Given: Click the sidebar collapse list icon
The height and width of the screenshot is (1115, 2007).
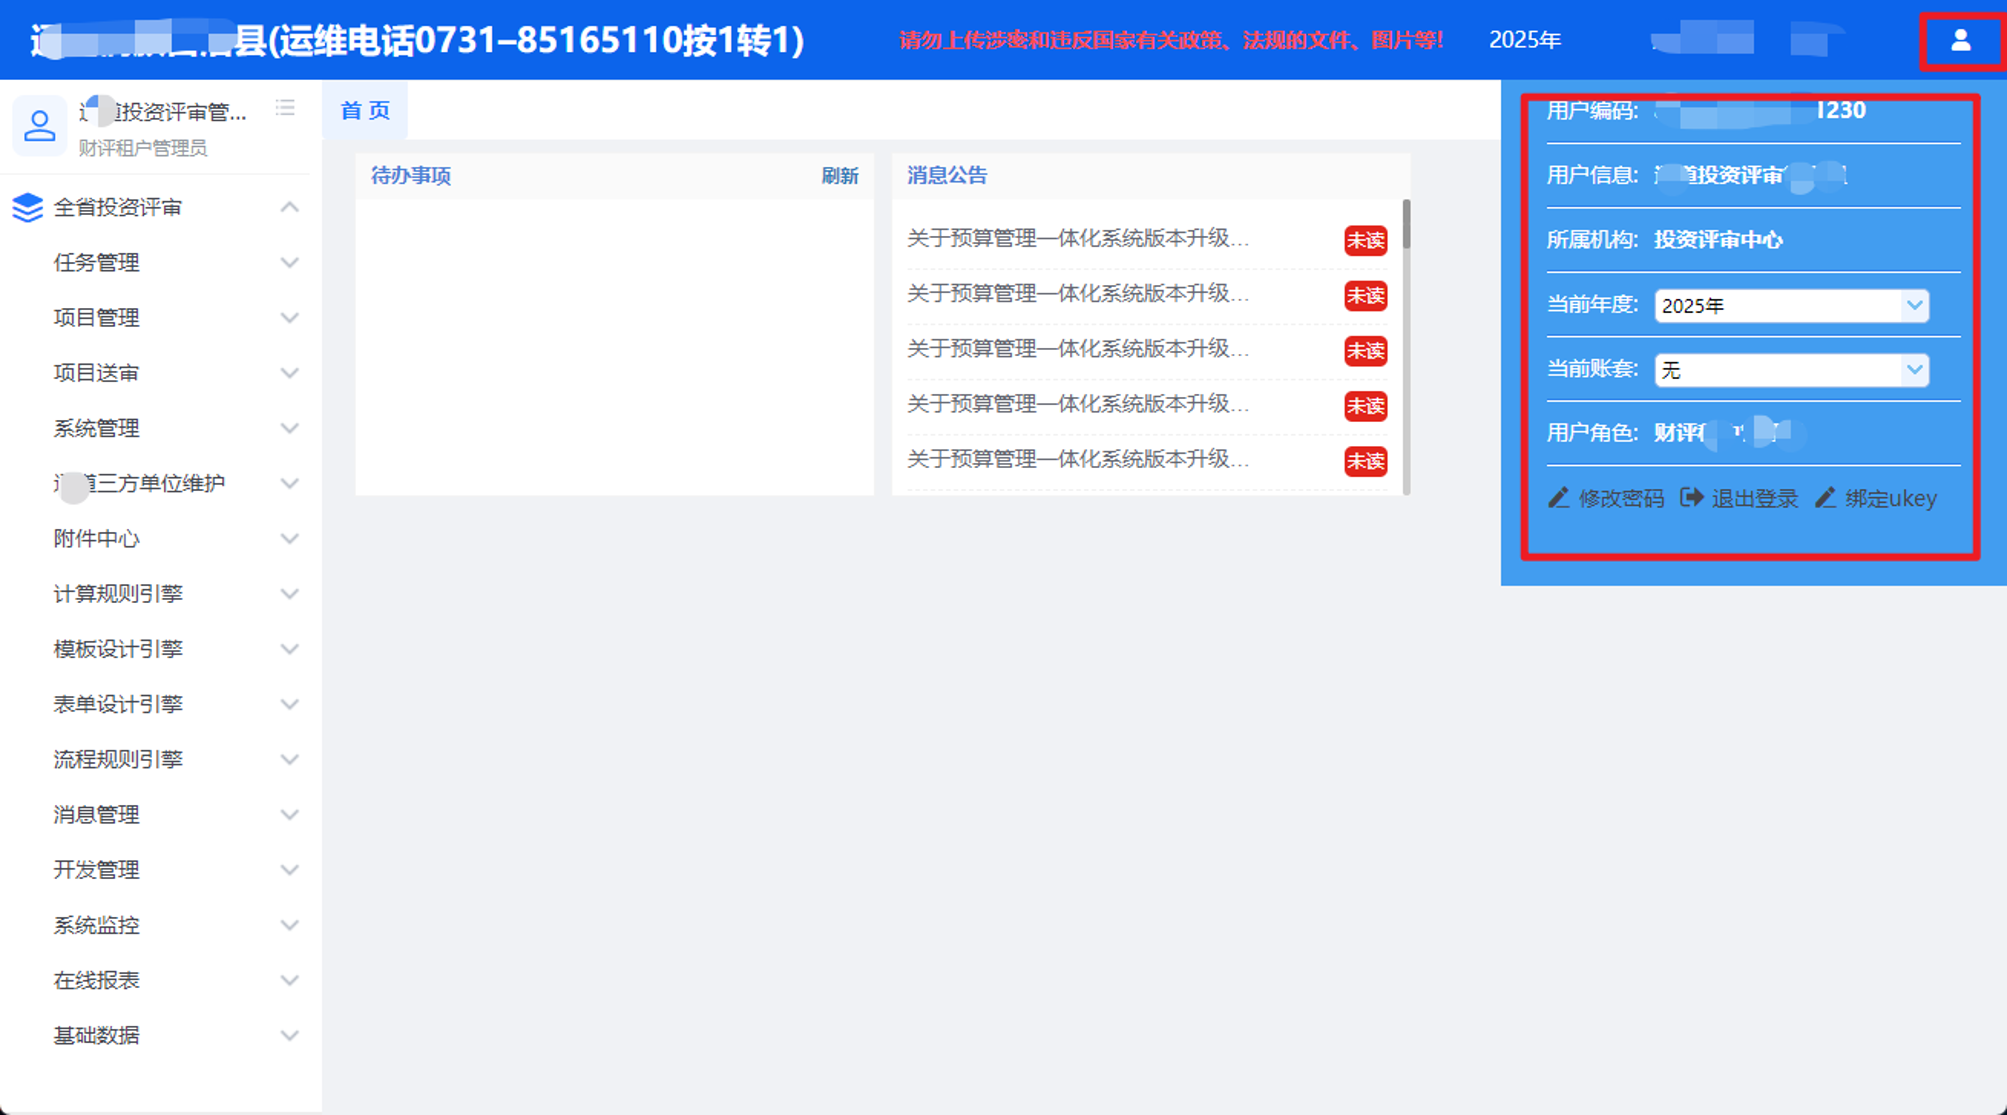Looking at the screenshot, I should tap(286, 108).
